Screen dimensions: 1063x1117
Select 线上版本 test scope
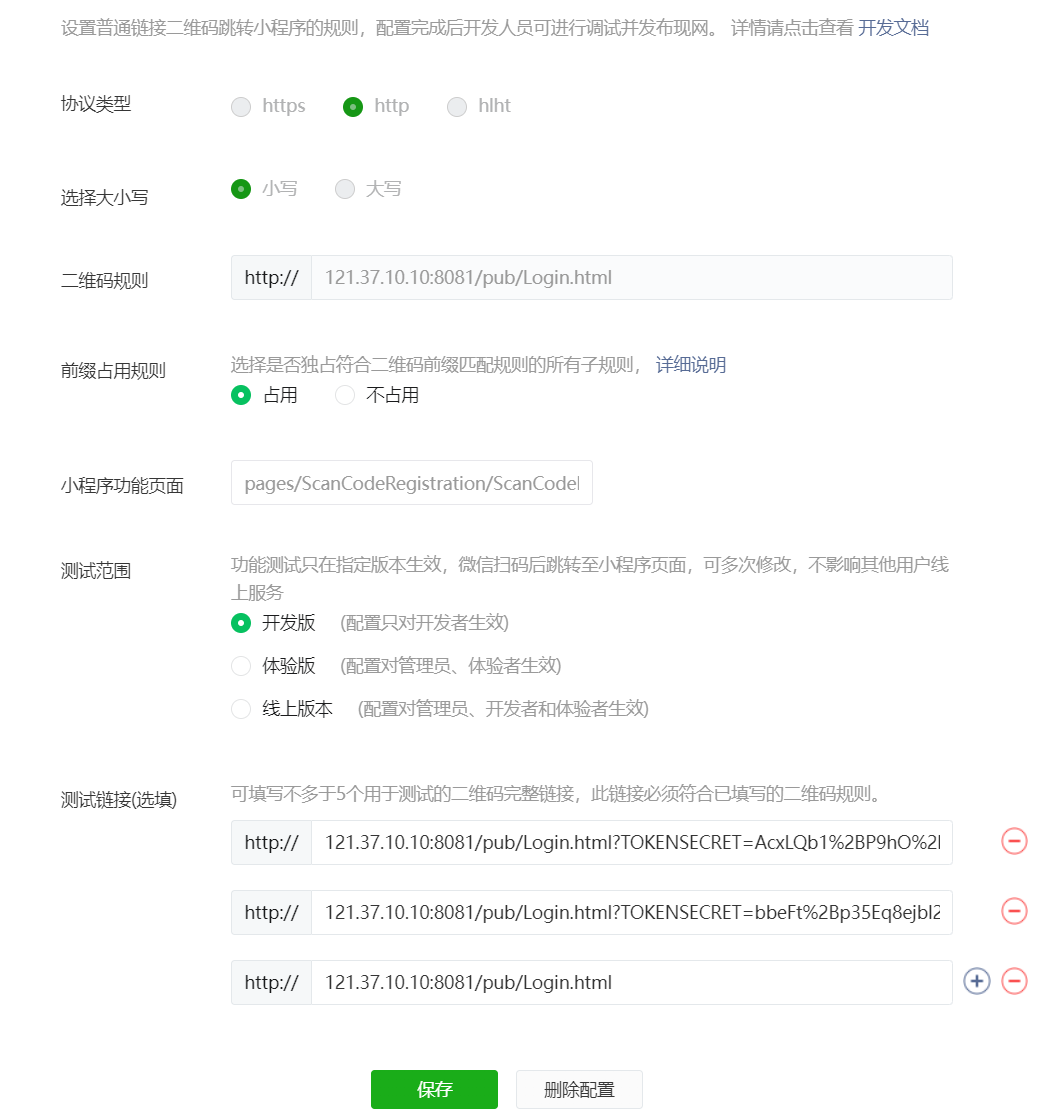click(241, 709)
